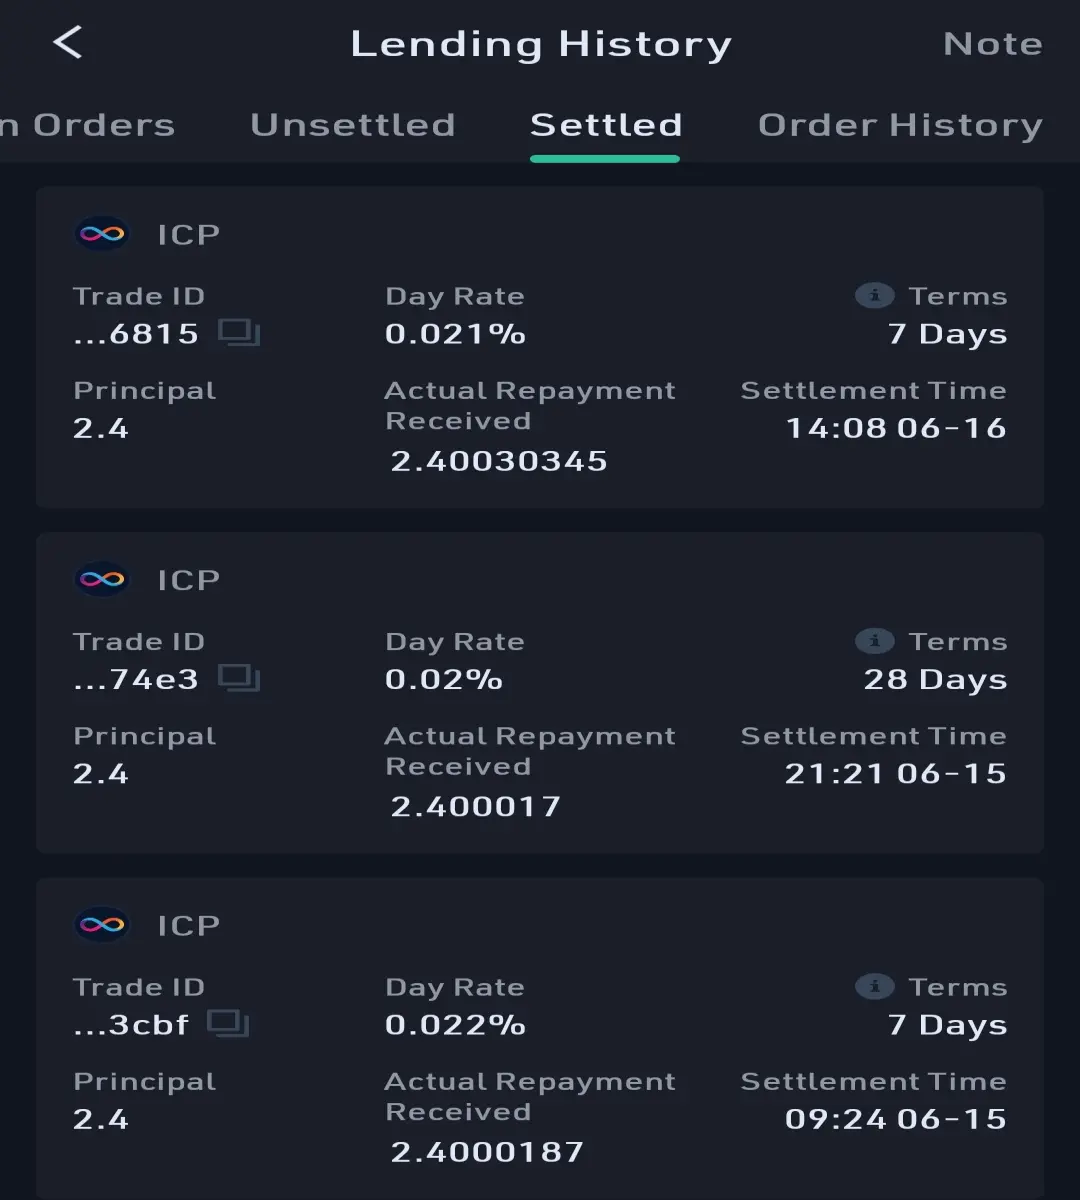Tap the ICP coin logo in the third card

click(x=102, y=925)
